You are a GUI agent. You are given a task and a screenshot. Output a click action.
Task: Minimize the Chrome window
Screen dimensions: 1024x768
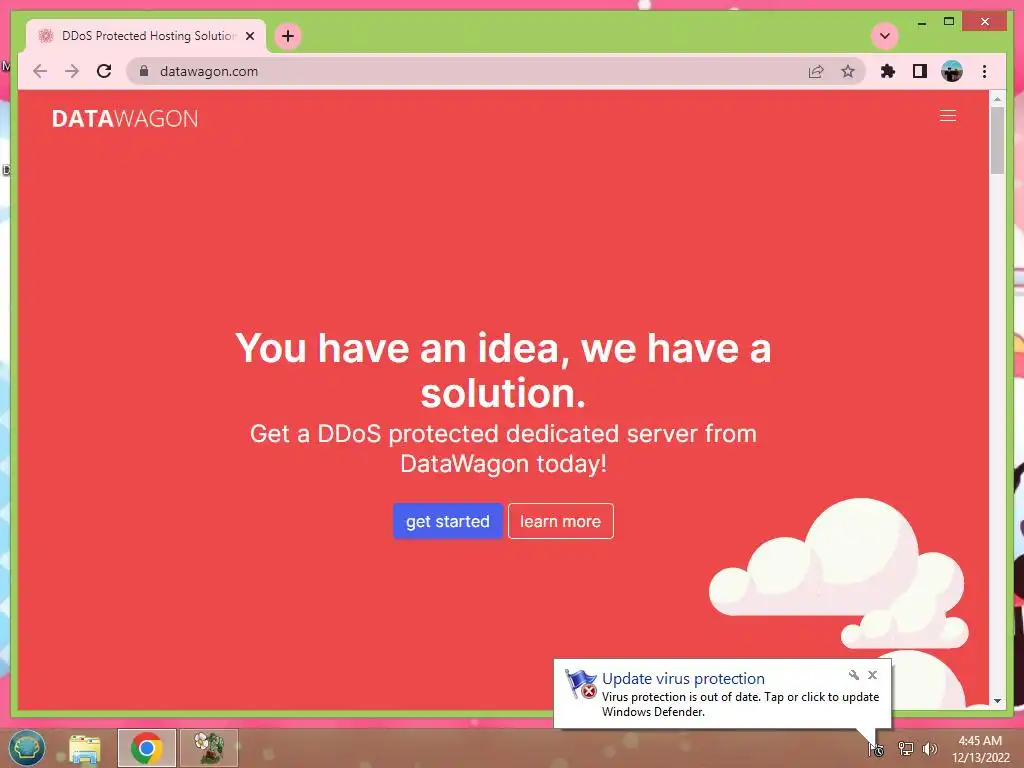coord(921,22)
